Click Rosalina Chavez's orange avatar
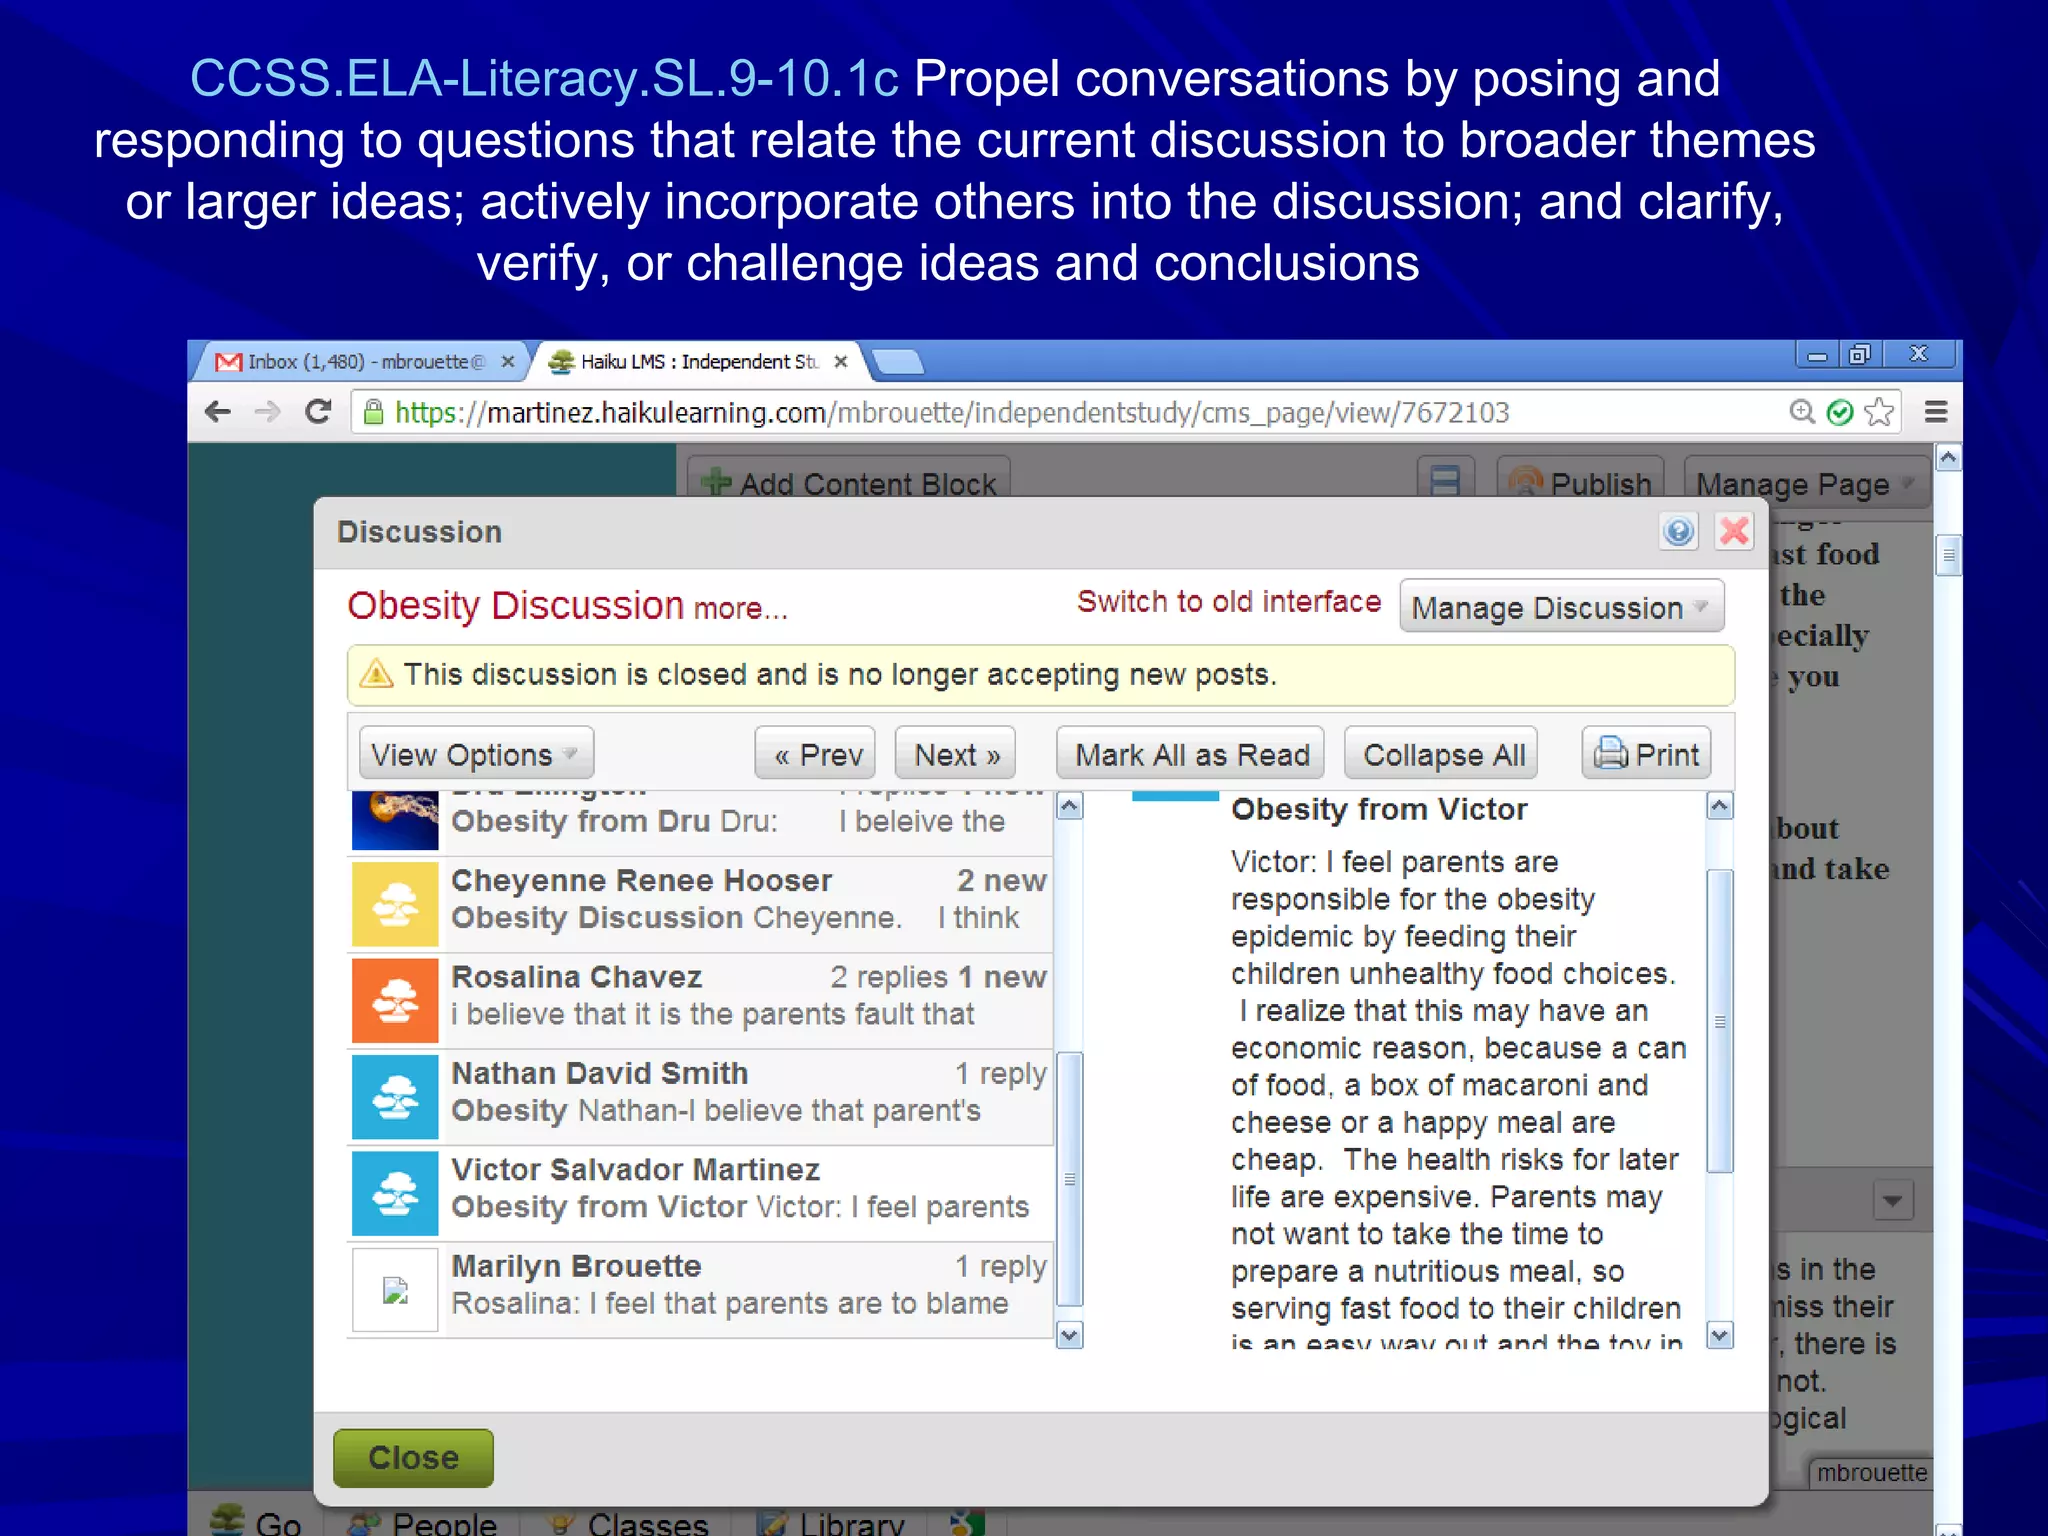The width and height of the screenshot is (2048, 1536). click(395, 1000)
